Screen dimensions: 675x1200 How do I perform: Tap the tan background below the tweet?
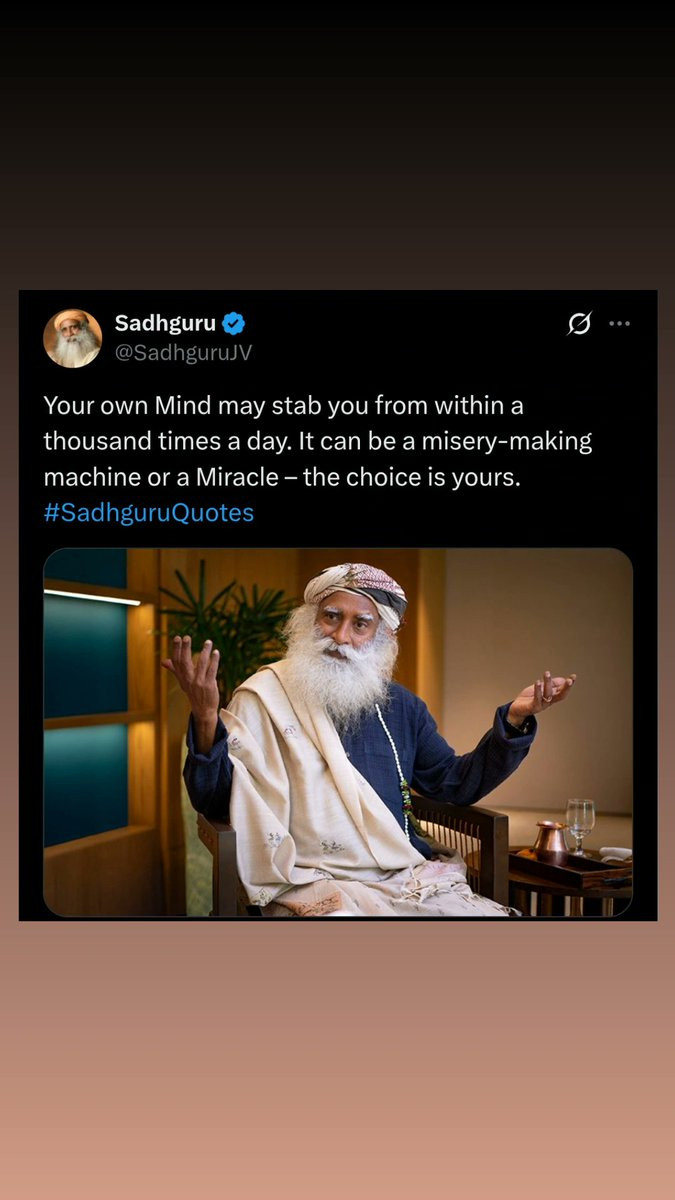(x=337, y=1060)
